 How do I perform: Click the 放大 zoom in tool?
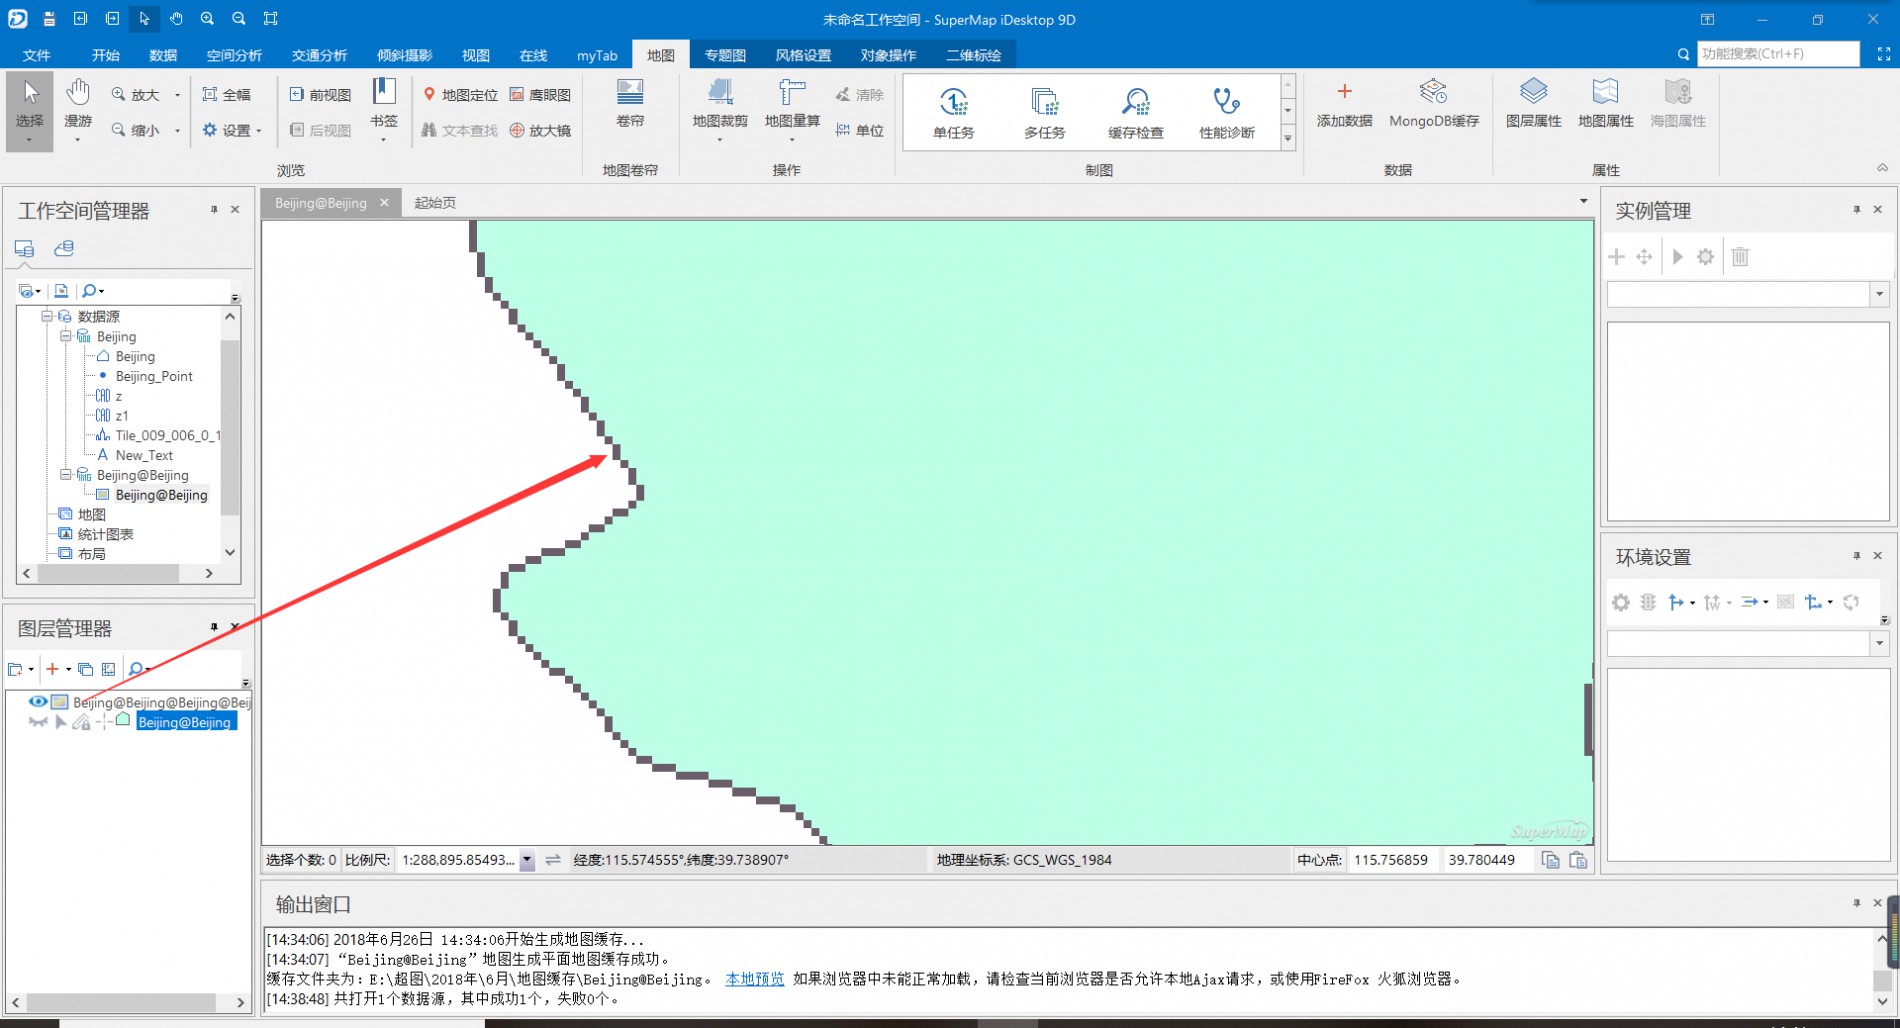pos(136,95)
